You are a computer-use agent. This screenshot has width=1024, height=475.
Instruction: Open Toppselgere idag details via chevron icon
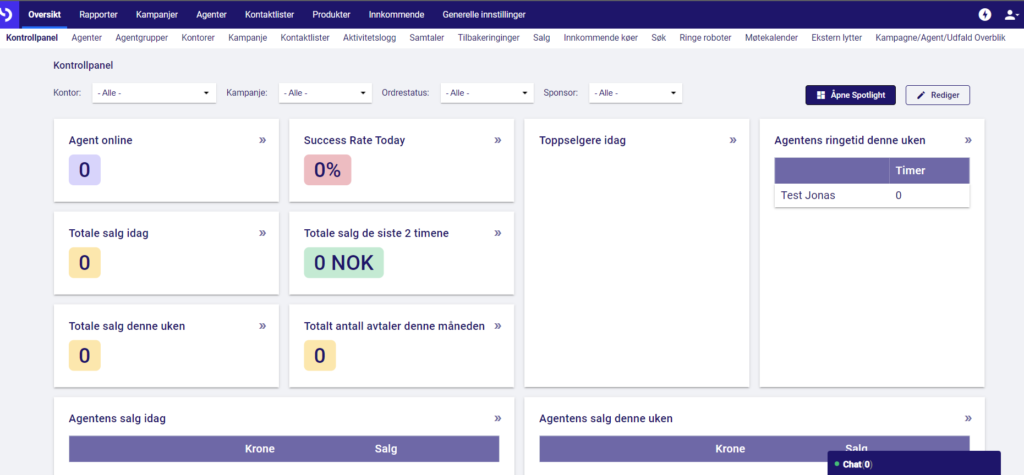click(733, 140)
